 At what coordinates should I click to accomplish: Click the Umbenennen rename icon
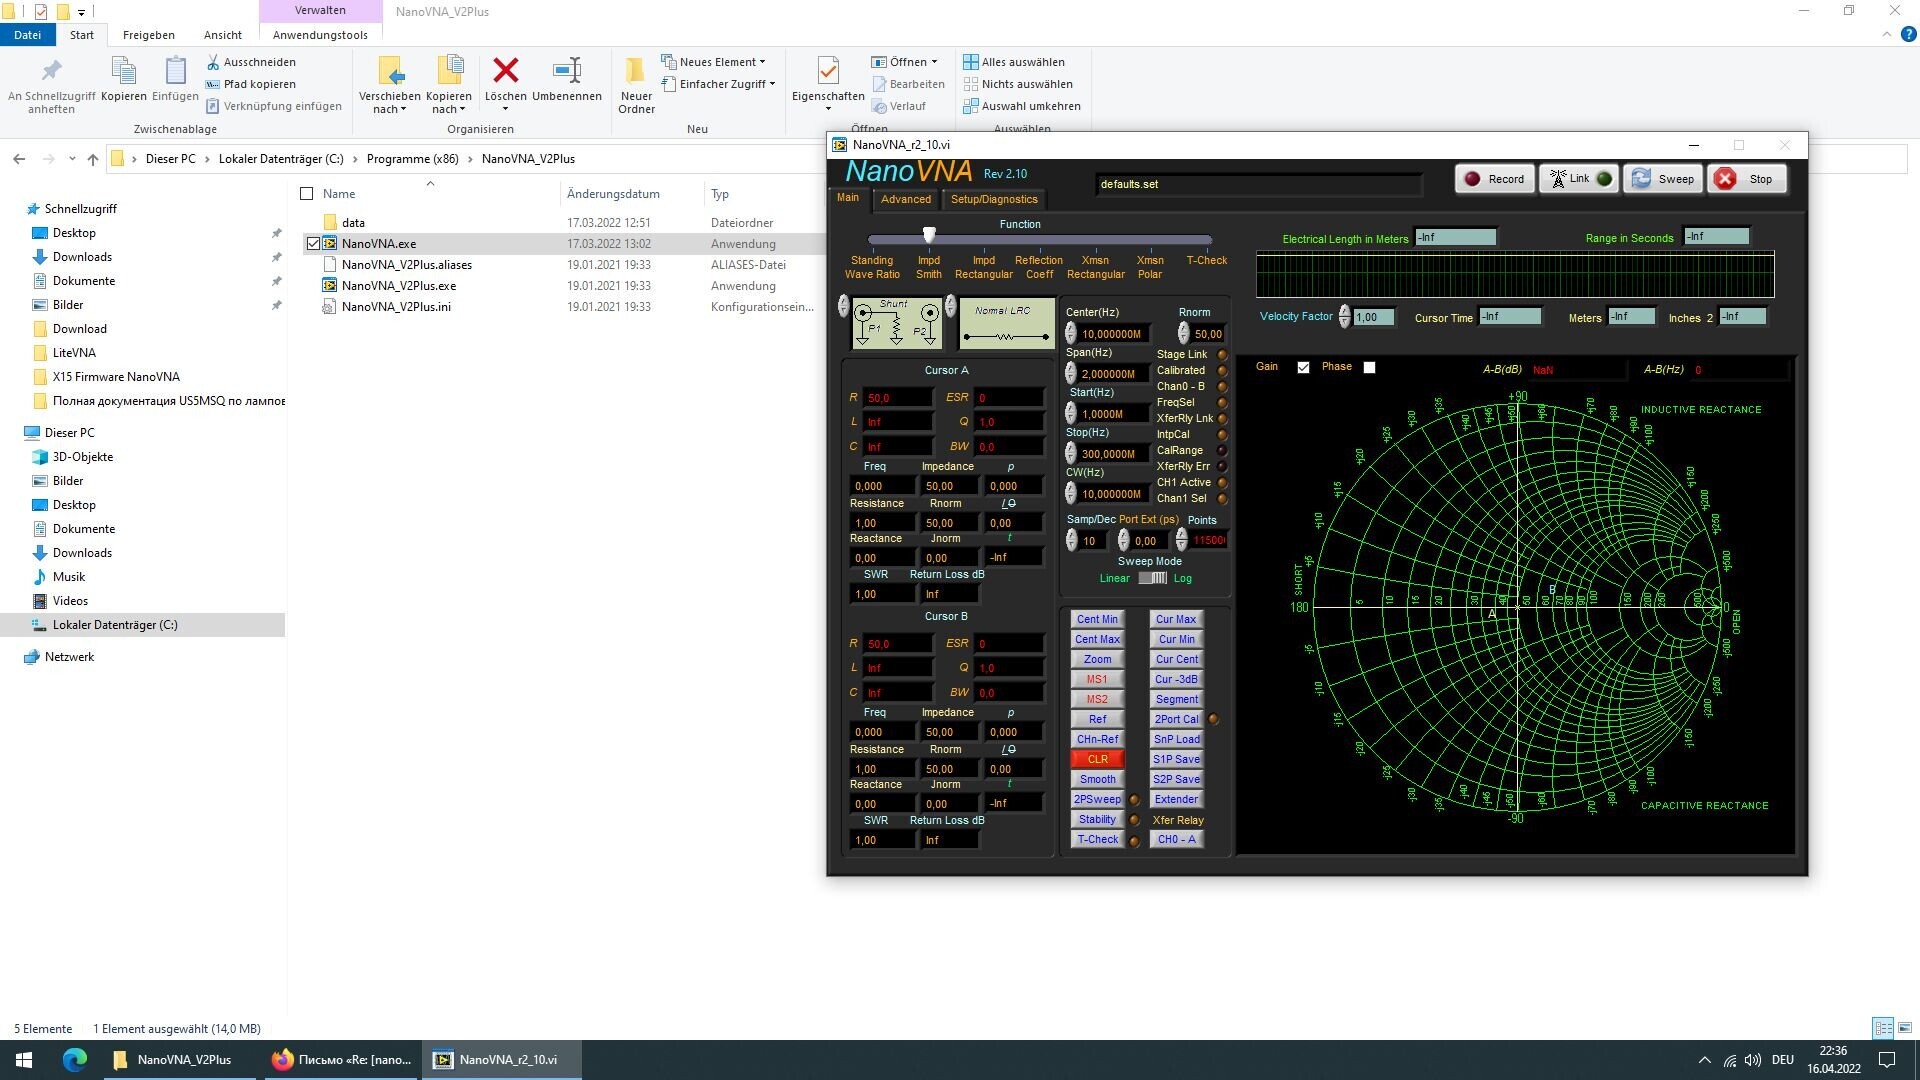(x=567, y=70)
